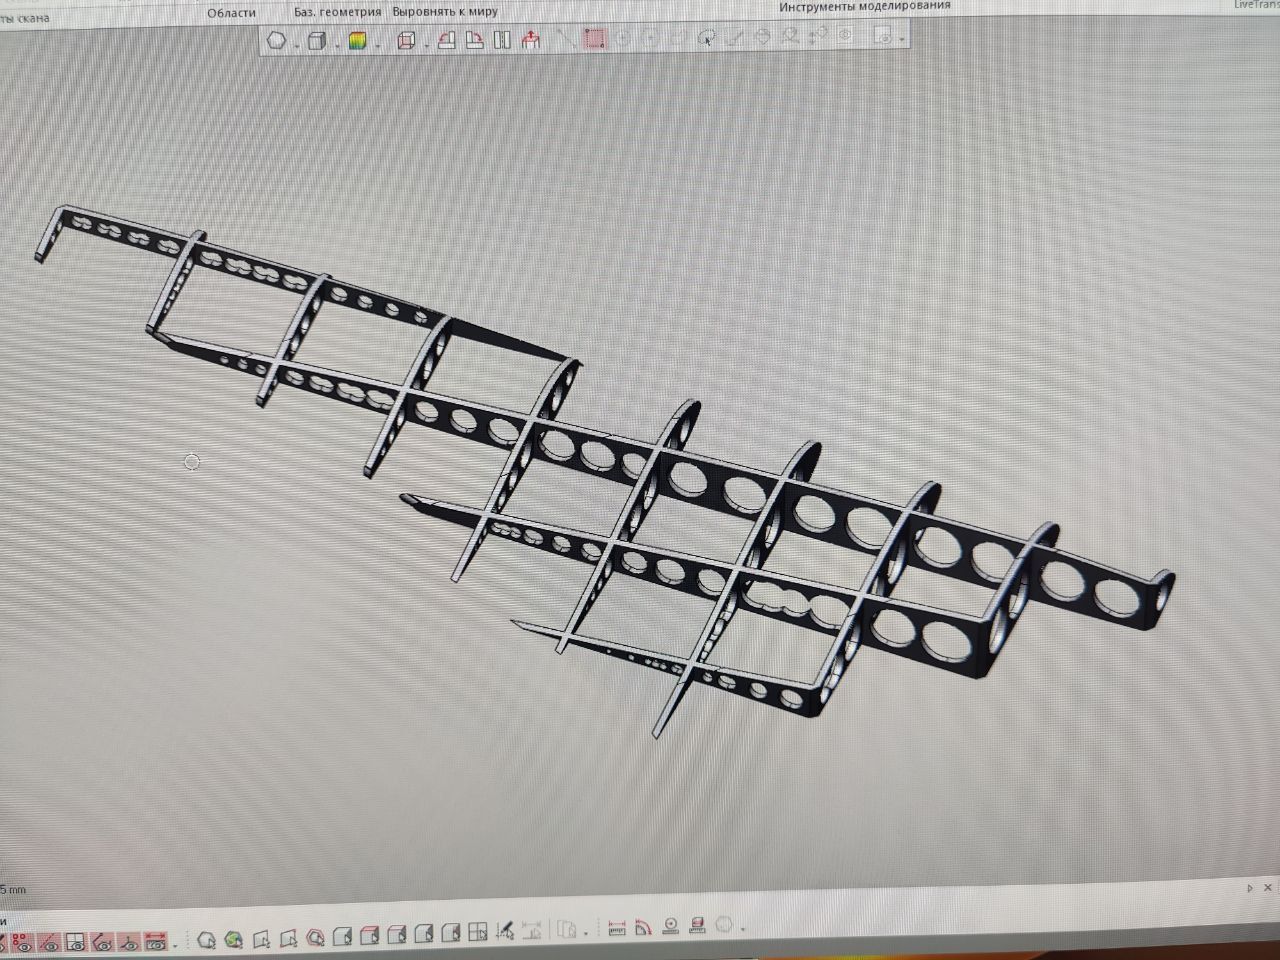The height and width of the screenshot is (960, 1280).
Task: Open dropdown beside the color gradient icon
Action: coord(377,44)
